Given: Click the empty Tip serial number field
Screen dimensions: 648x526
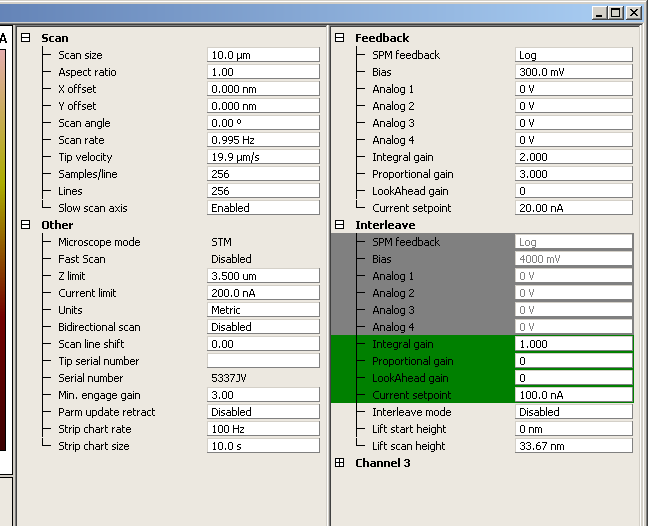Looking at the screenshot, I should [x=263, y=360].
